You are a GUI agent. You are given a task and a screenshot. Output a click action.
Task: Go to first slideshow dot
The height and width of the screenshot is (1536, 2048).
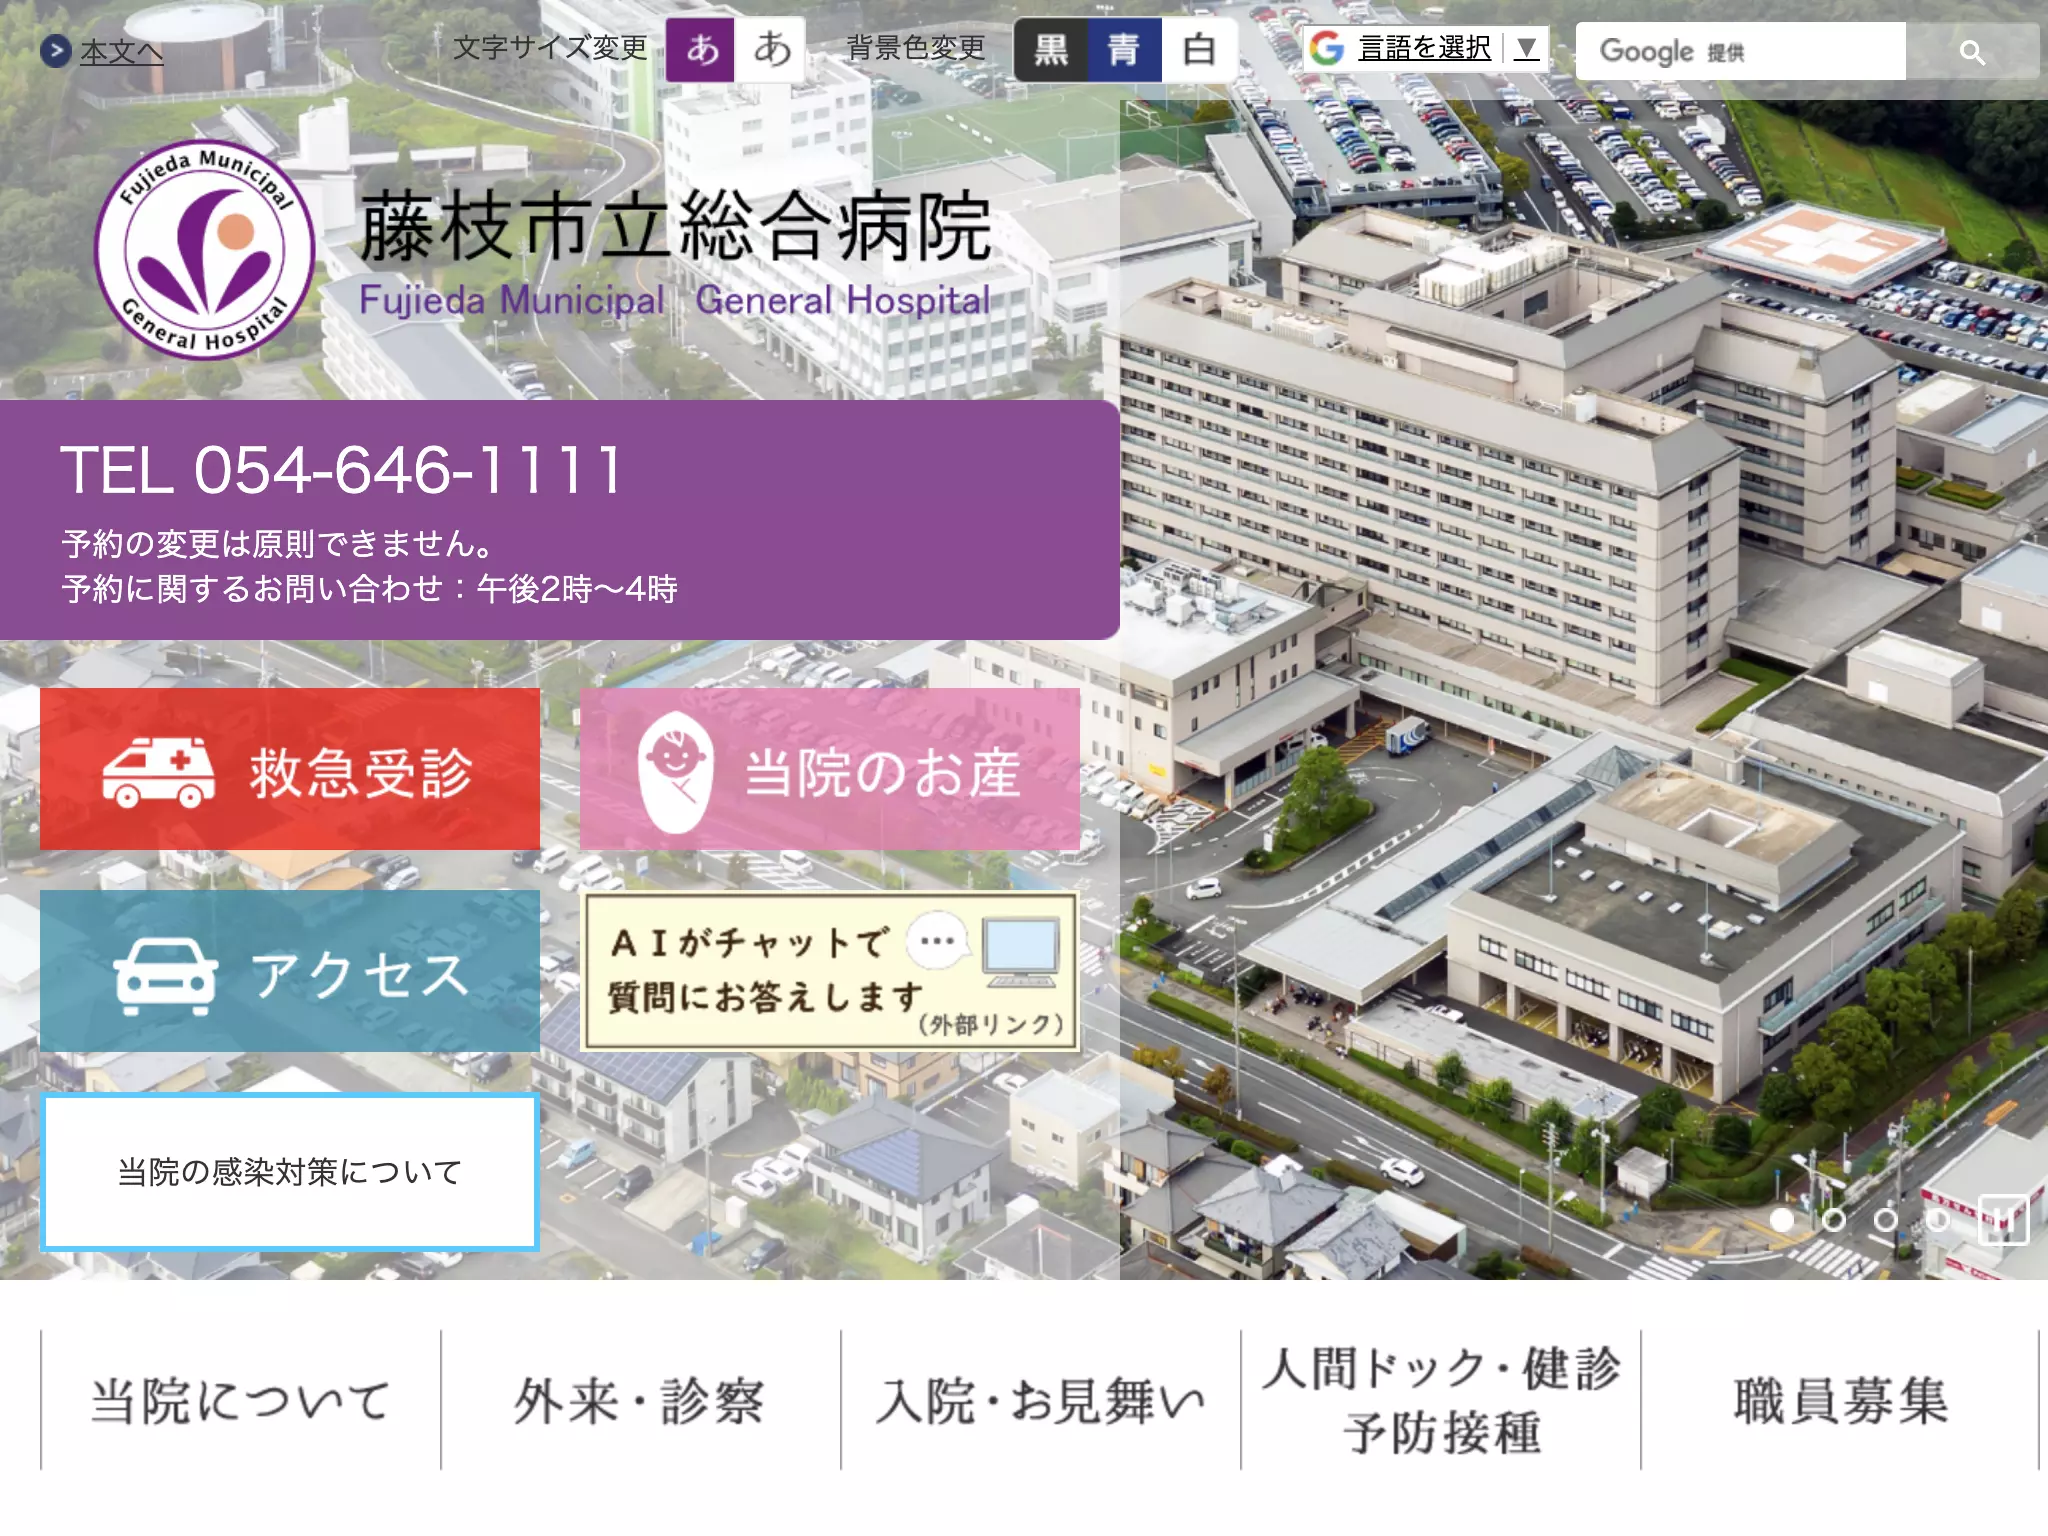[1782, 1220]
